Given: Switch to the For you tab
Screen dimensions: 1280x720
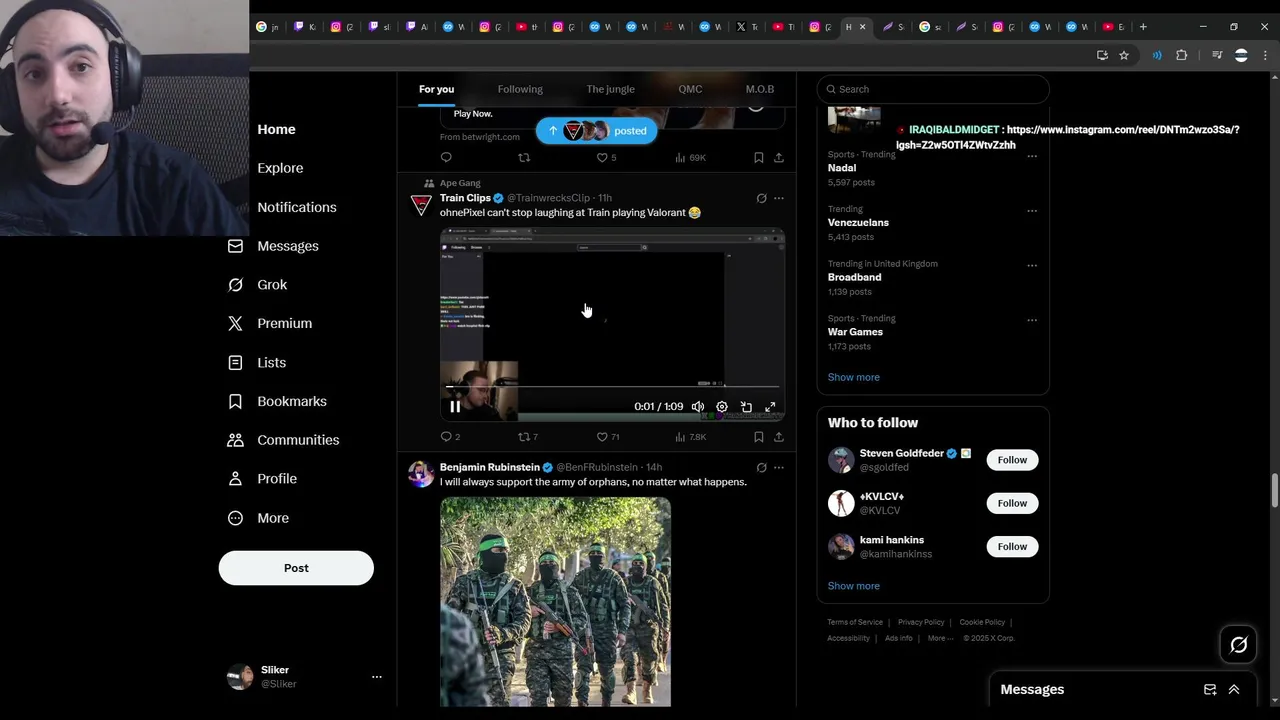Looking at the screenshot, I should point(436,89).
